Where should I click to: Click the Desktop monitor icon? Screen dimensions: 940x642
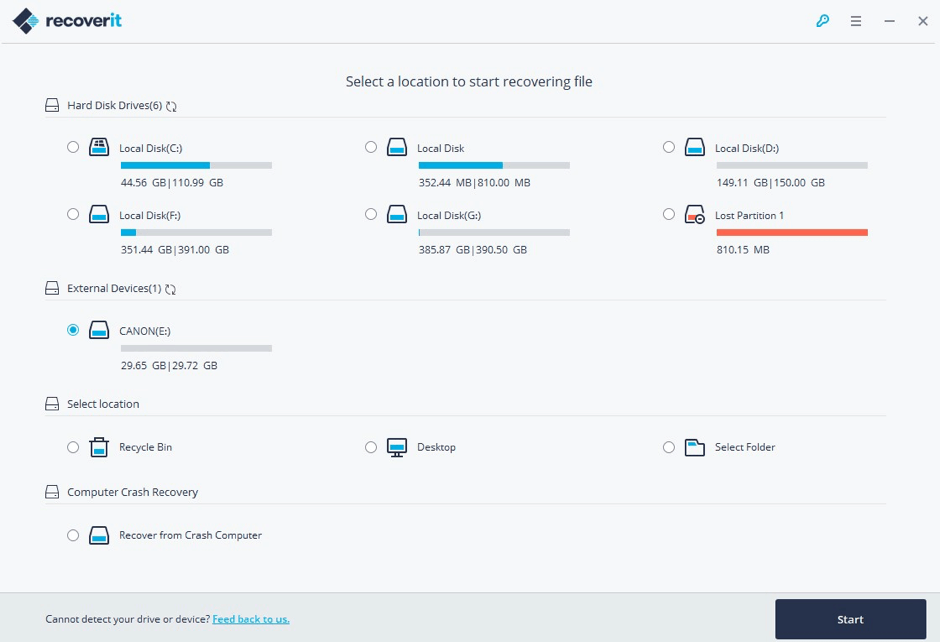[x=397, y=447]
